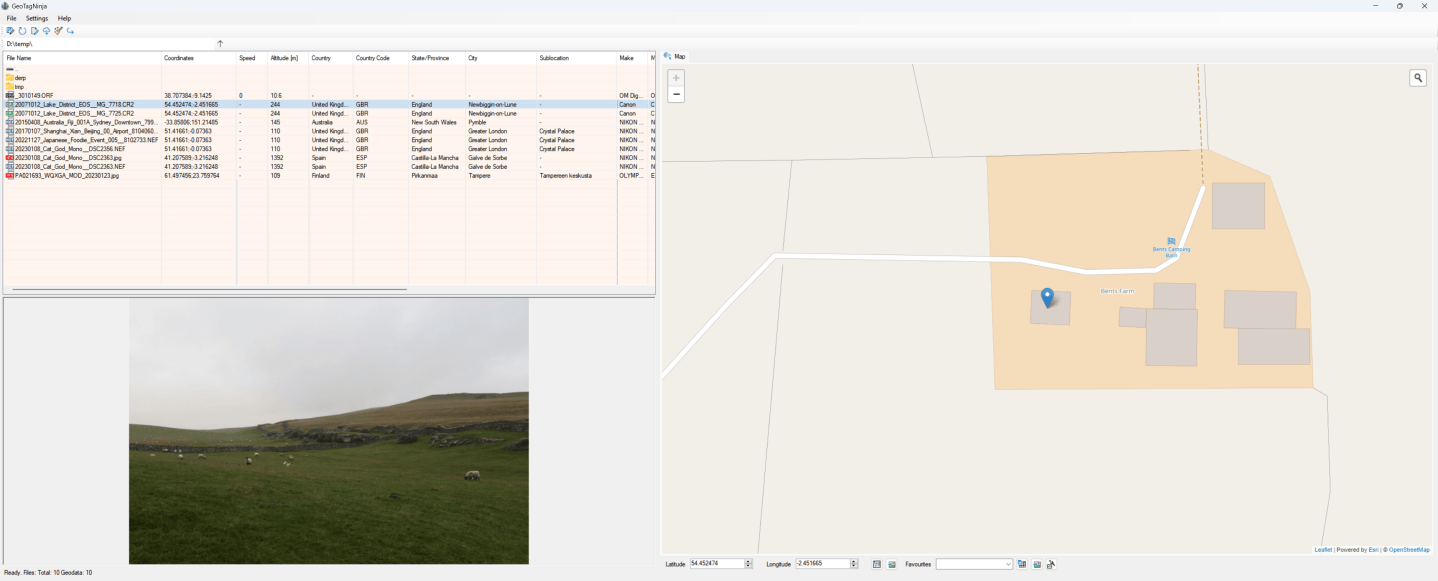This screenshot has width=1438, height=581.
Task: Click the picture icon left of Favourites label
Action: click(x=892, y=564)
